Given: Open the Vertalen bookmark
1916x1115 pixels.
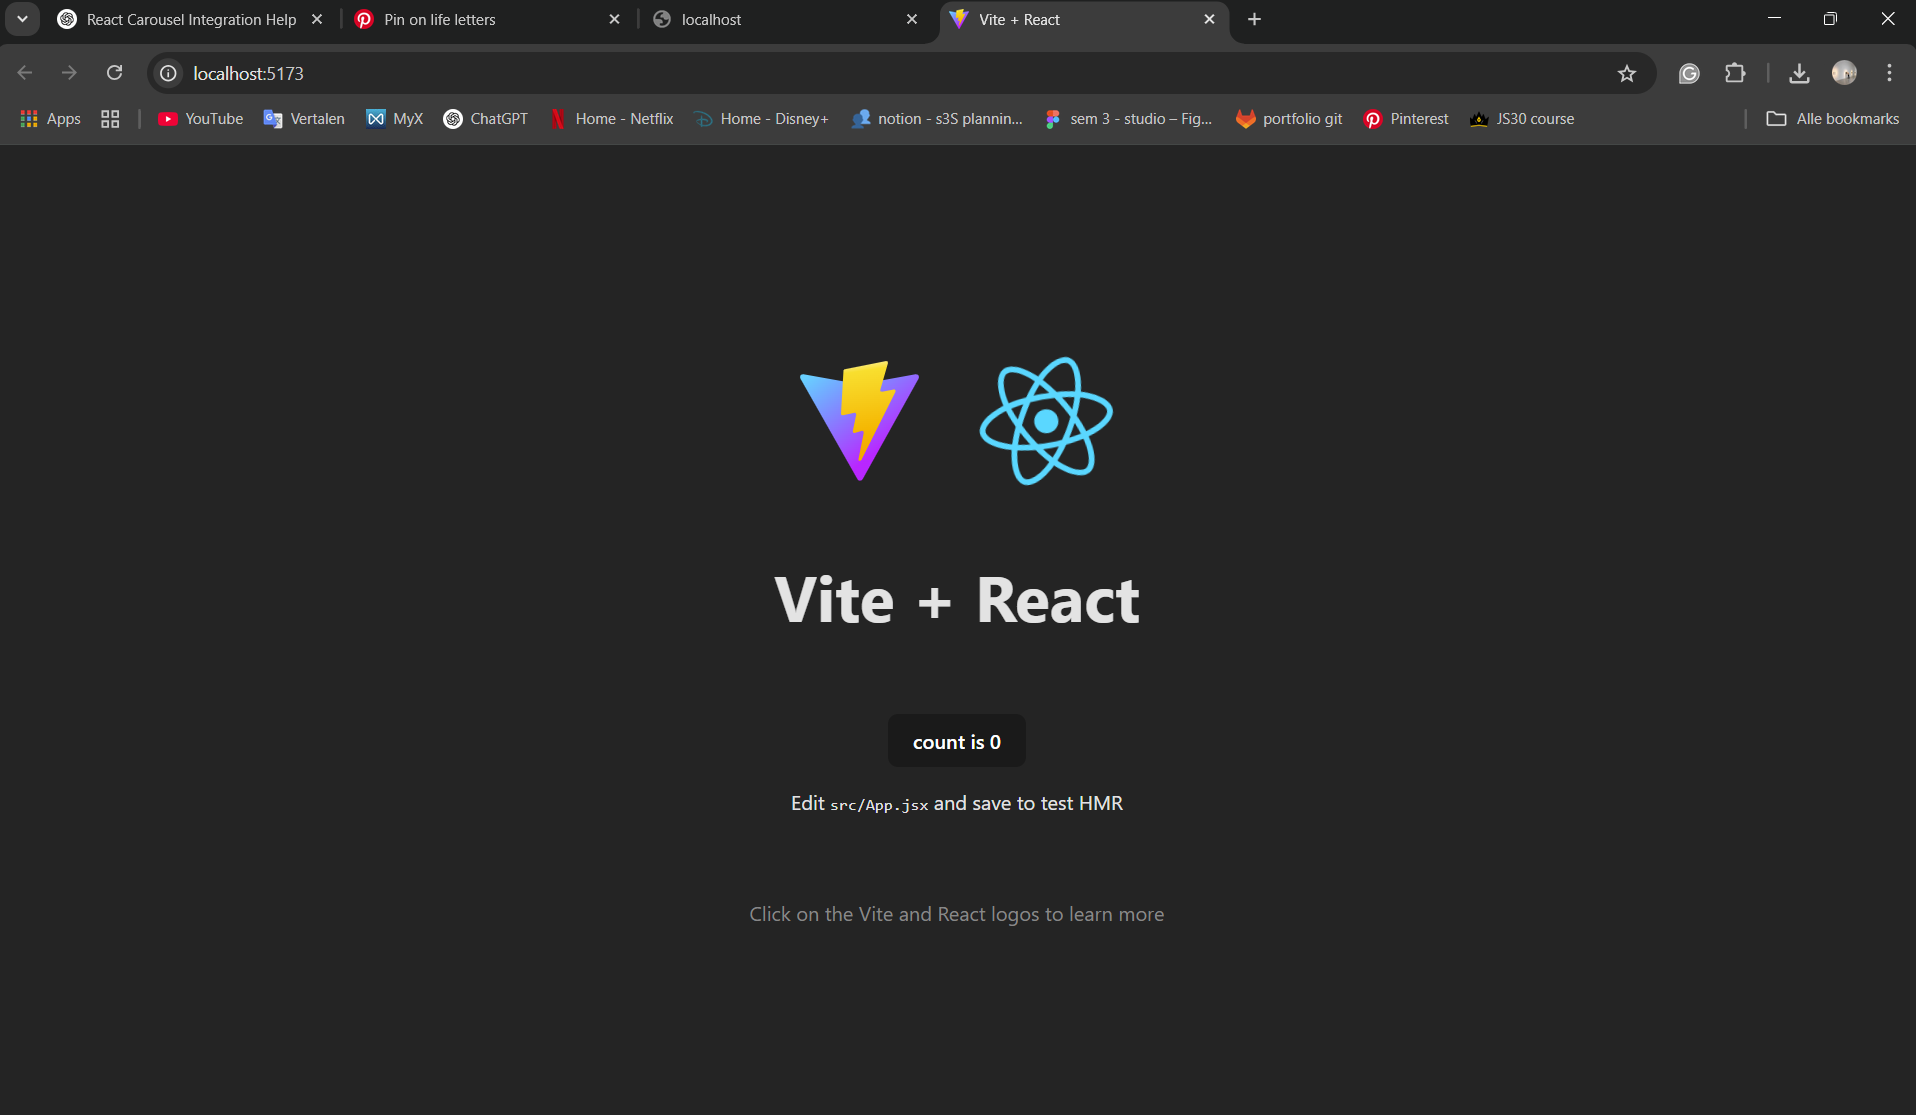Looking at the screenshot, I should [x=304, y=119].
